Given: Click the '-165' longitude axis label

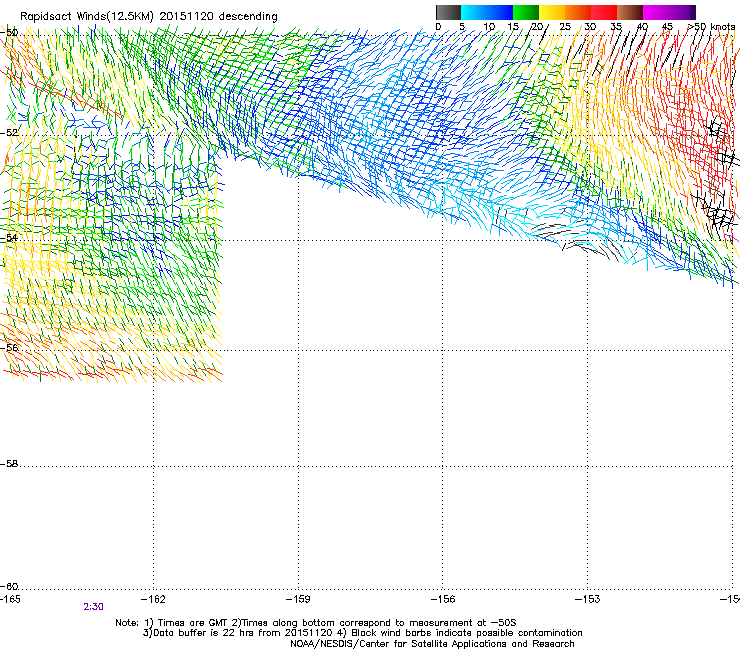Looking at the screenshot, I should [x=10, y=599].
